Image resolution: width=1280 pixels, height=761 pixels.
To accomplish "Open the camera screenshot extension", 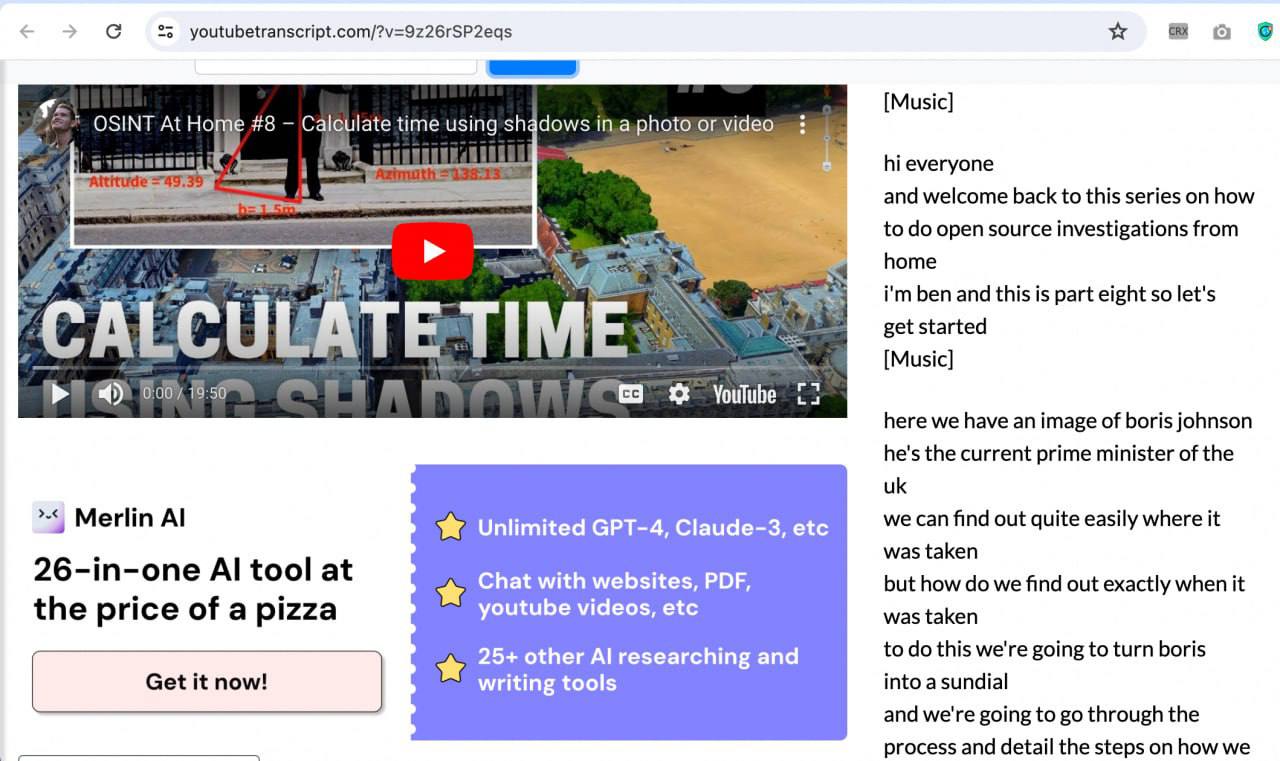I will (1222, 32).
